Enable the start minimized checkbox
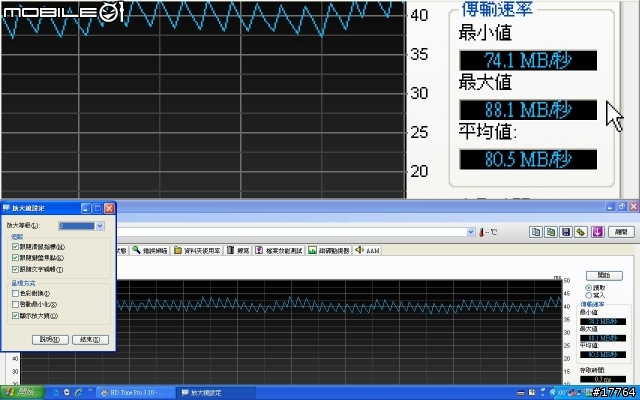The height and width of the screenshot is (400, 640). pos(16,304)
